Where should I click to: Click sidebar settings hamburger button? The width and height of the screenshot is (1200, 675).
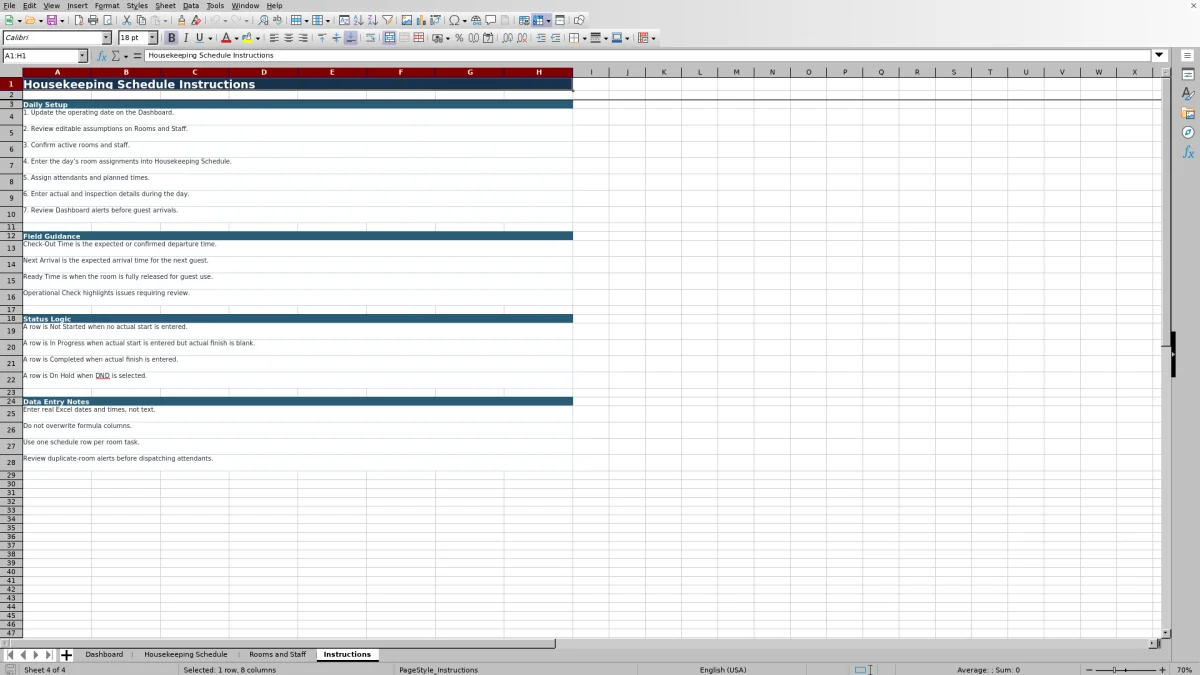[x=1188, y=55]
